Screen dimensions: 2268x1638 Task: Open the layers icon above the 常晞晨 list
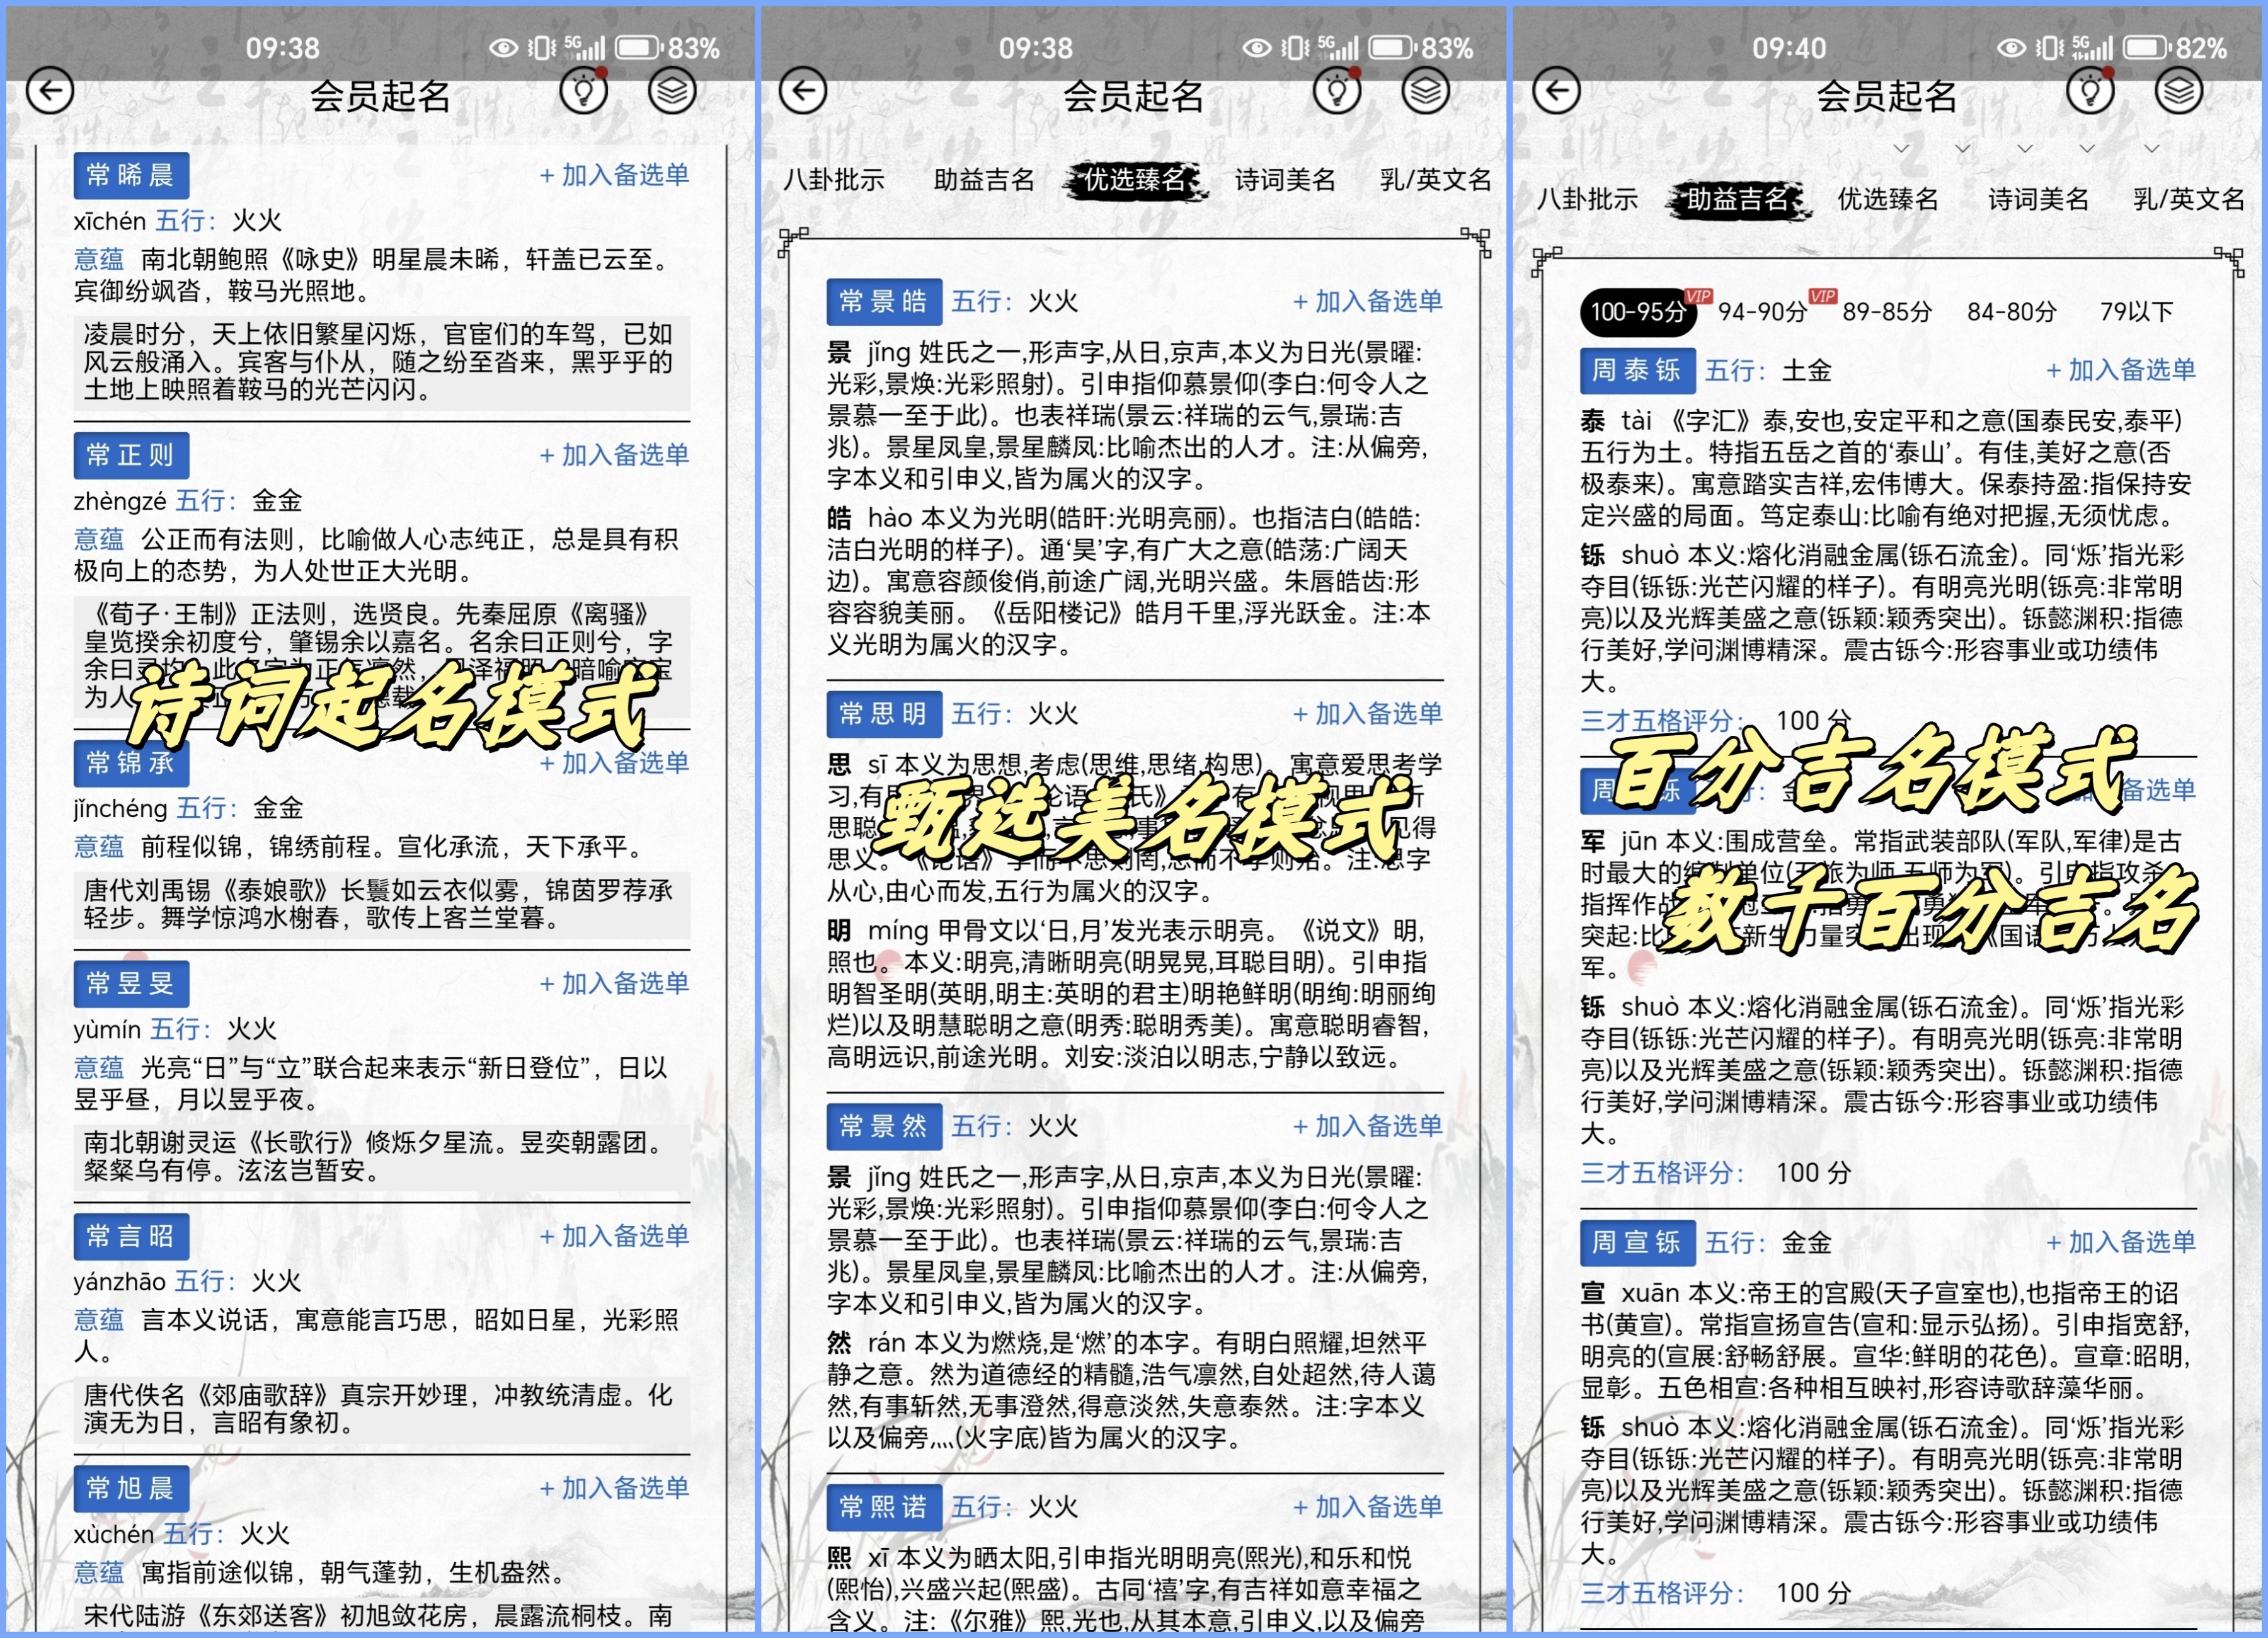[x=672, y=91]
